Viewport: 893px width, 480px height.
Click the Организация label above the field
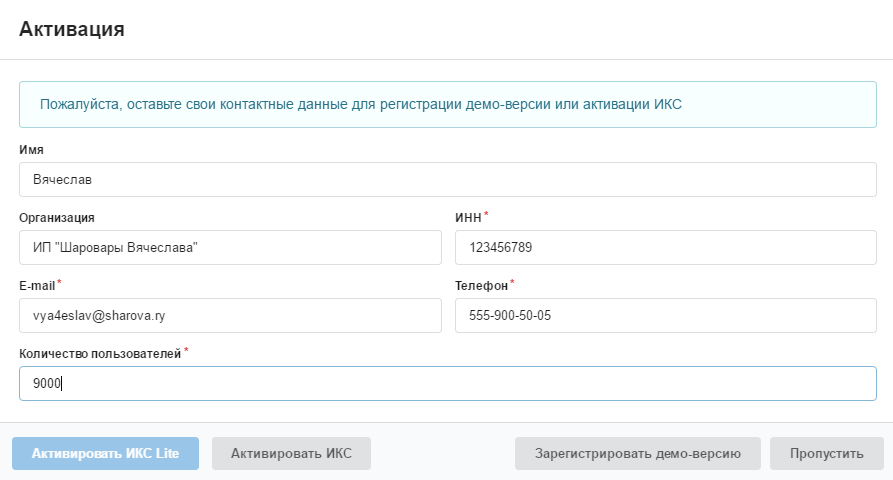click(57, 217)
